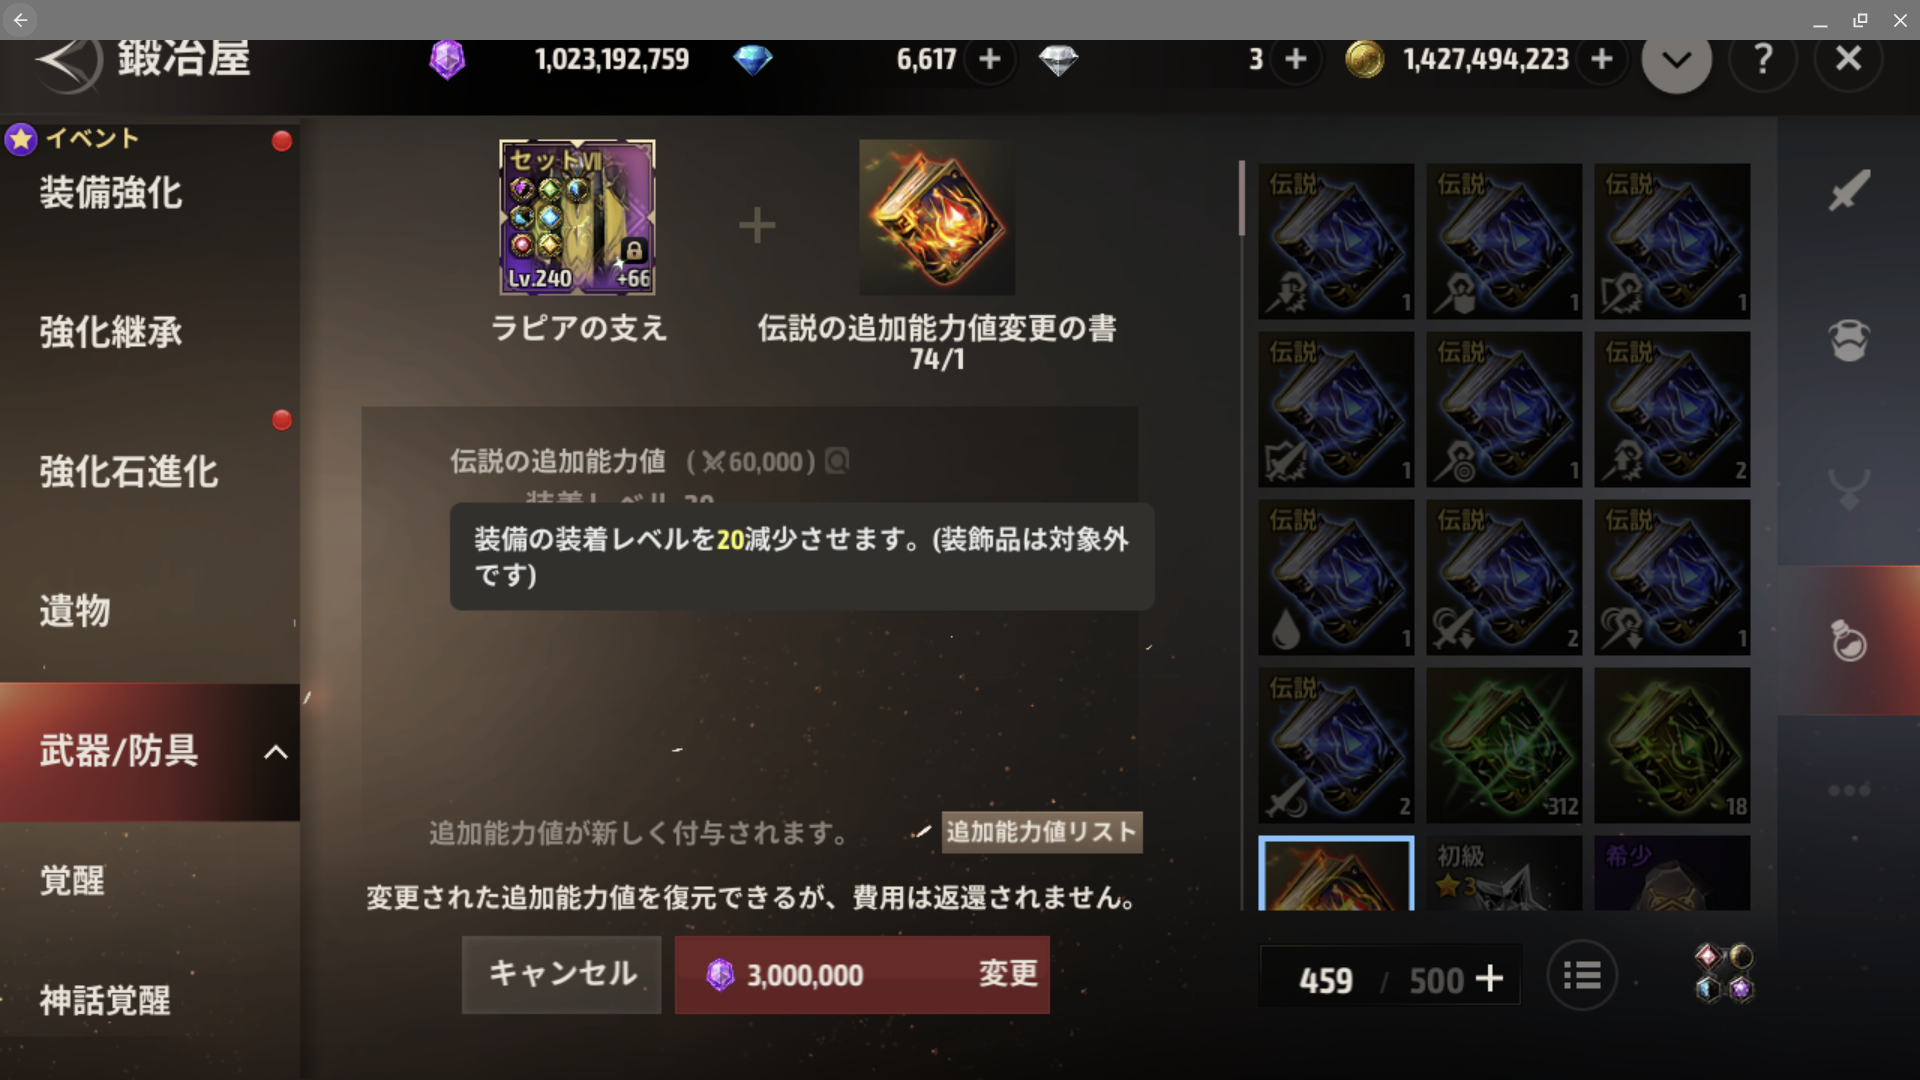Open the gem sorting filter icon

1724,972
